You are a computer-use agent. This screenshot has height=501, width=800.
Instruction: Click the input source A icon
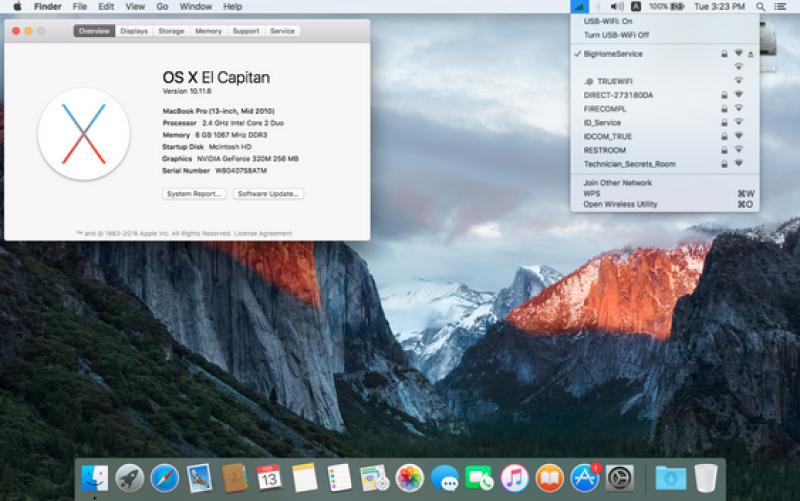point(636,7)
